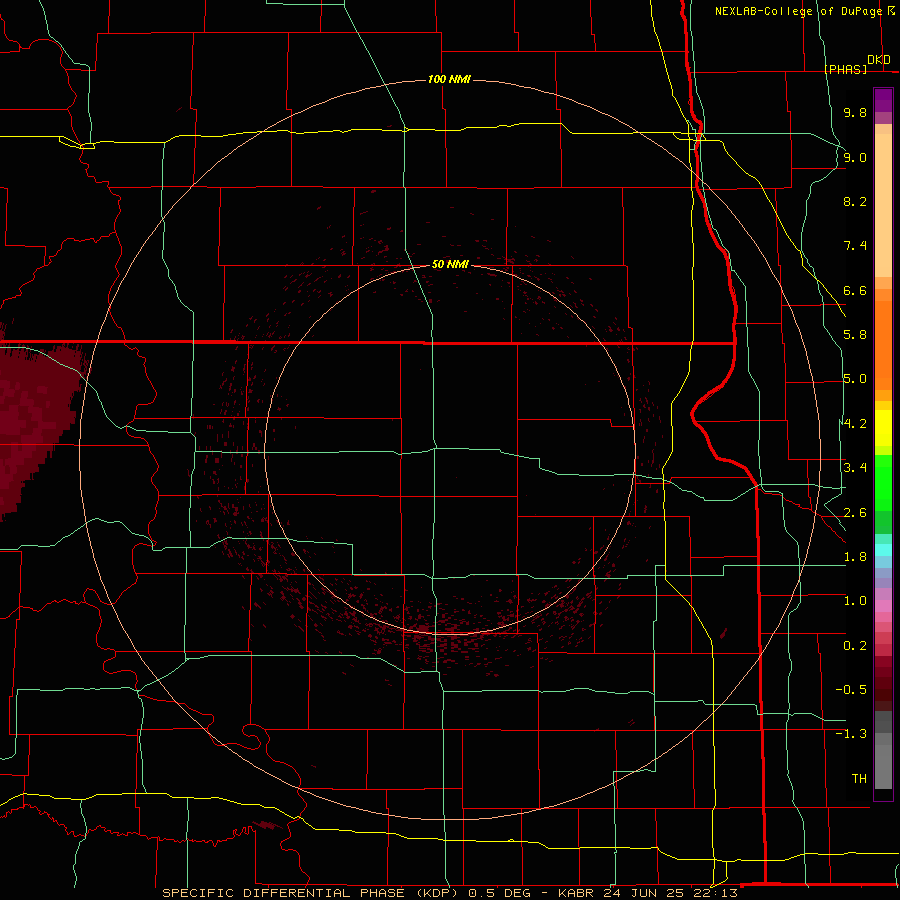The width and height of the screenshot is (900, 900).
Task: Click the 7.4 scale value
Action: (x=855, y=246)
